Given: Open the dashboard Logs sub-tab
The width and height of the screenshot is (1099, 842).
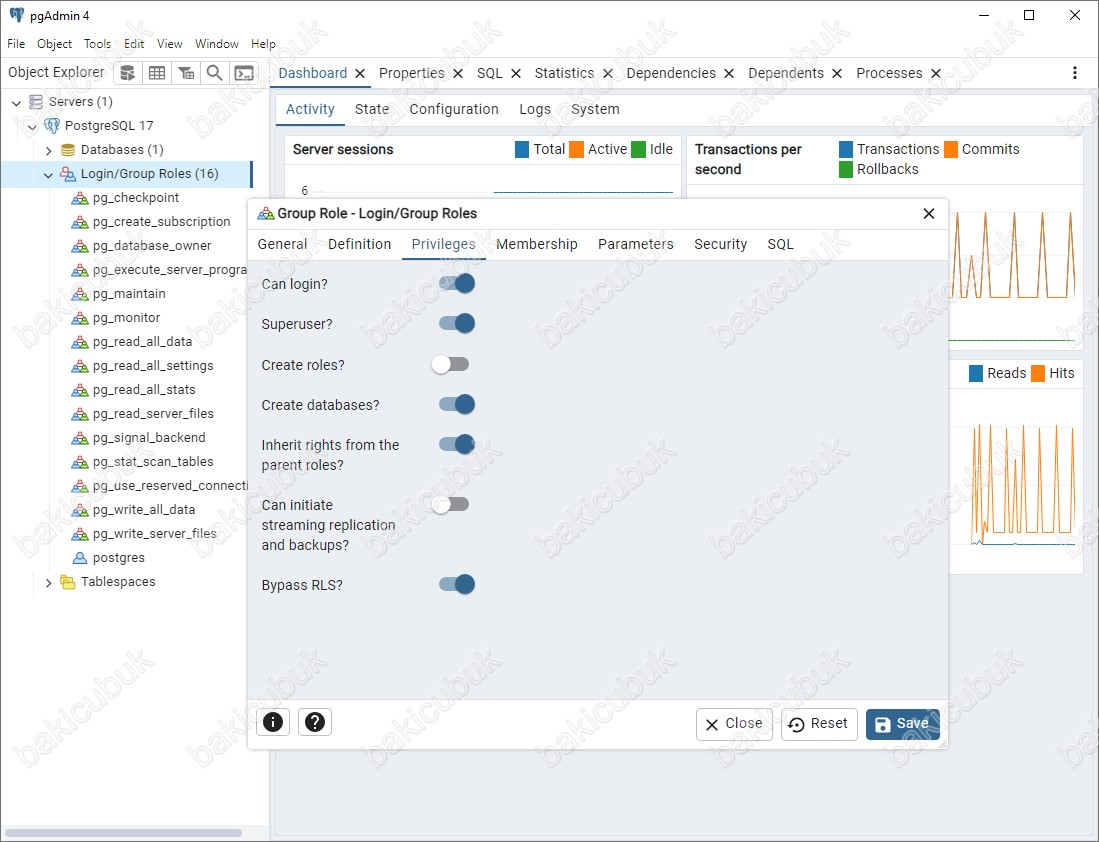Looking at the screenshot, I should coord(535,109).
